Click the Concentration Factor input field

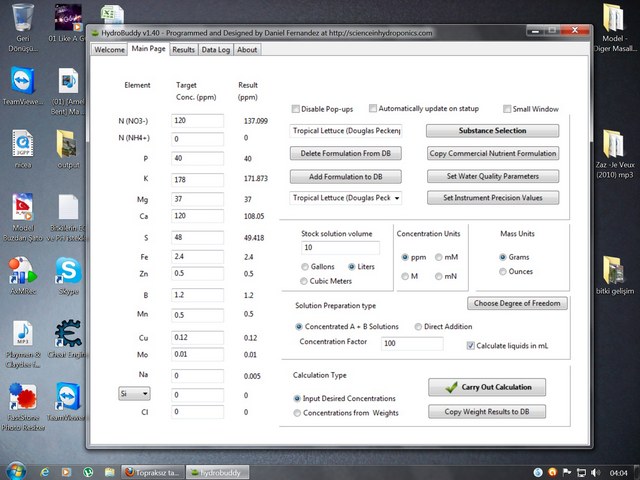(x=412, y=344)
